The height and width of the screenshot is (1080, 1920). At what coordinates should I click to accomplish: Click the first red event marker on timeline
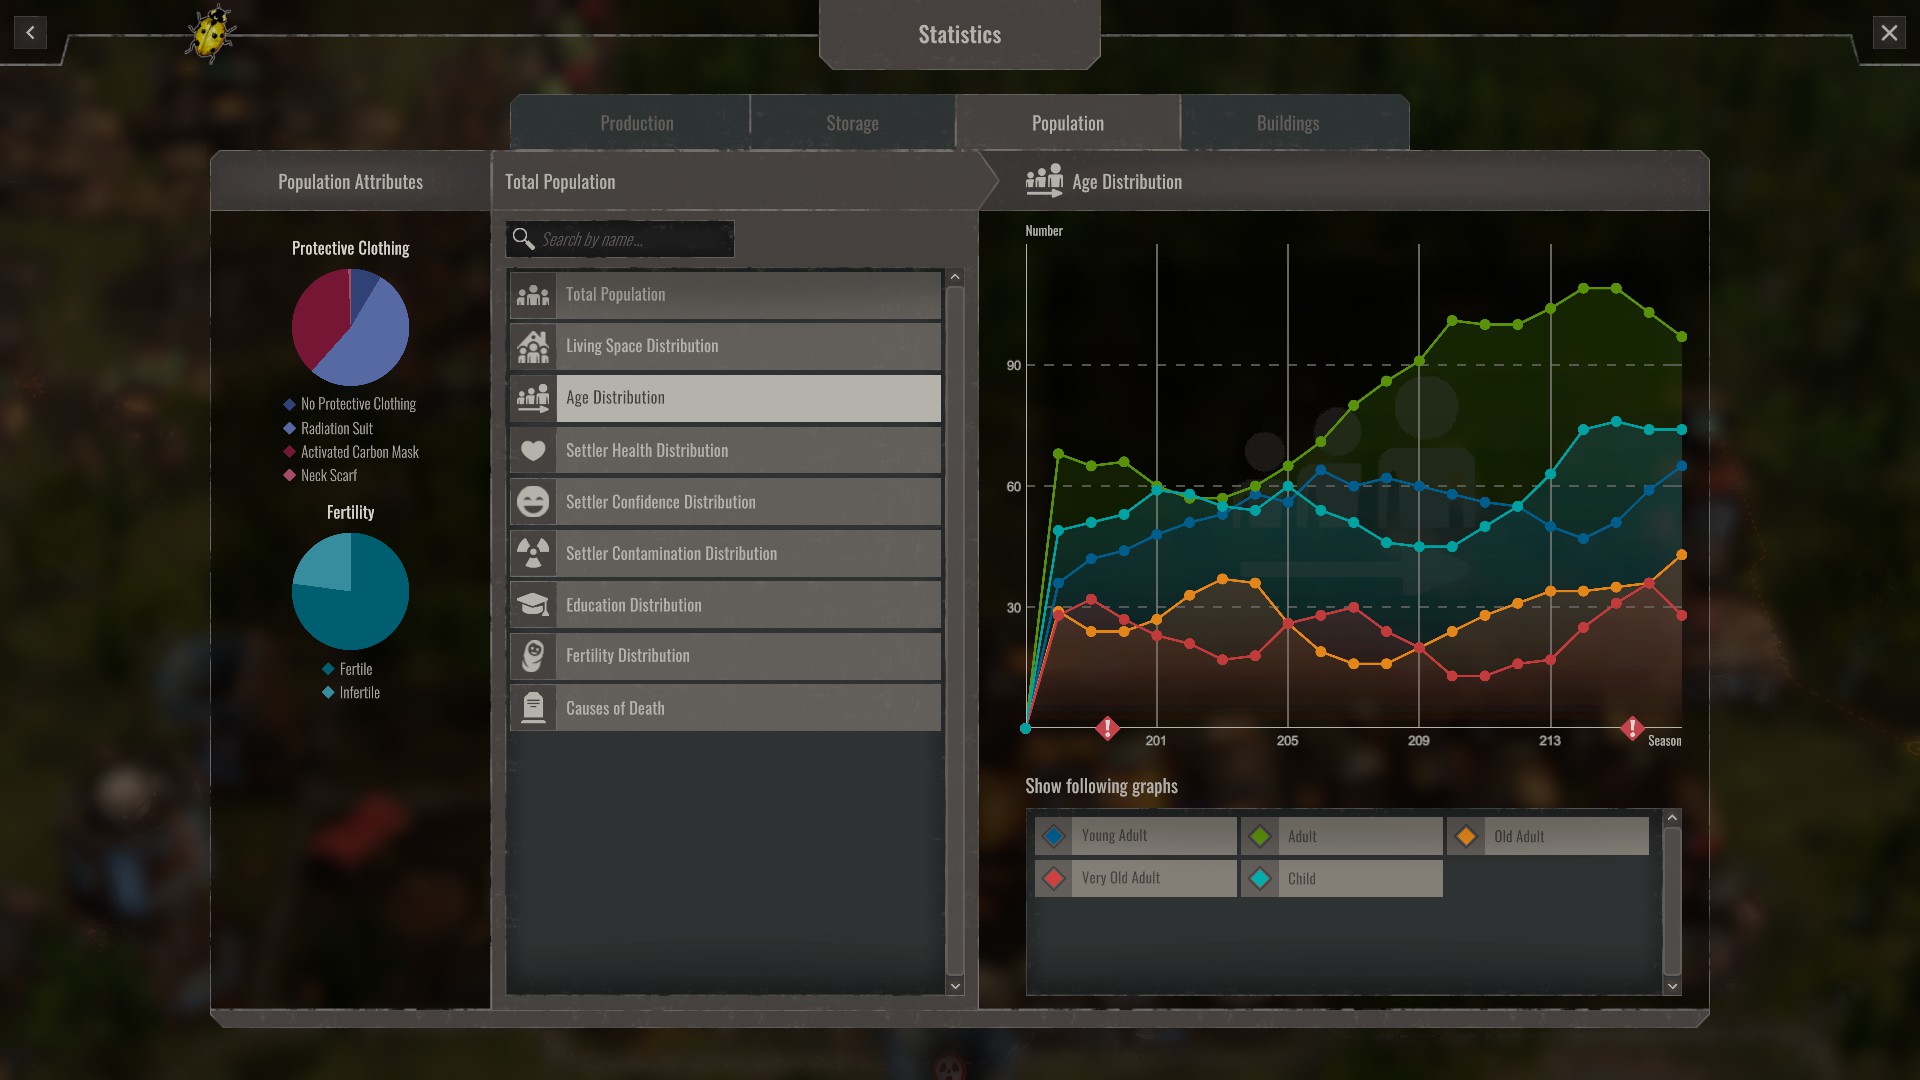tap(1107, 728)
